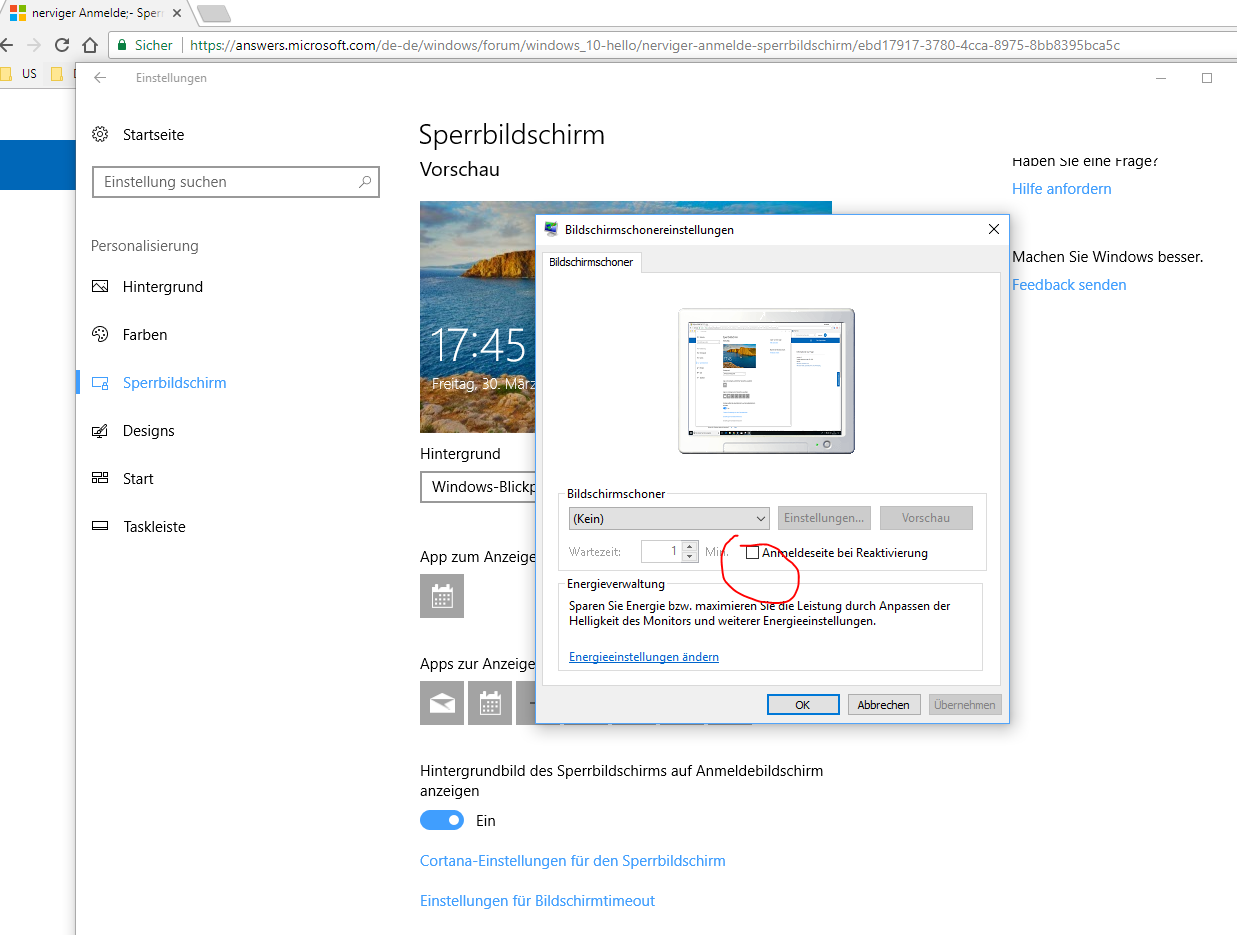
Task: Open Feedback senden link
Action: tap(1069, 285)
